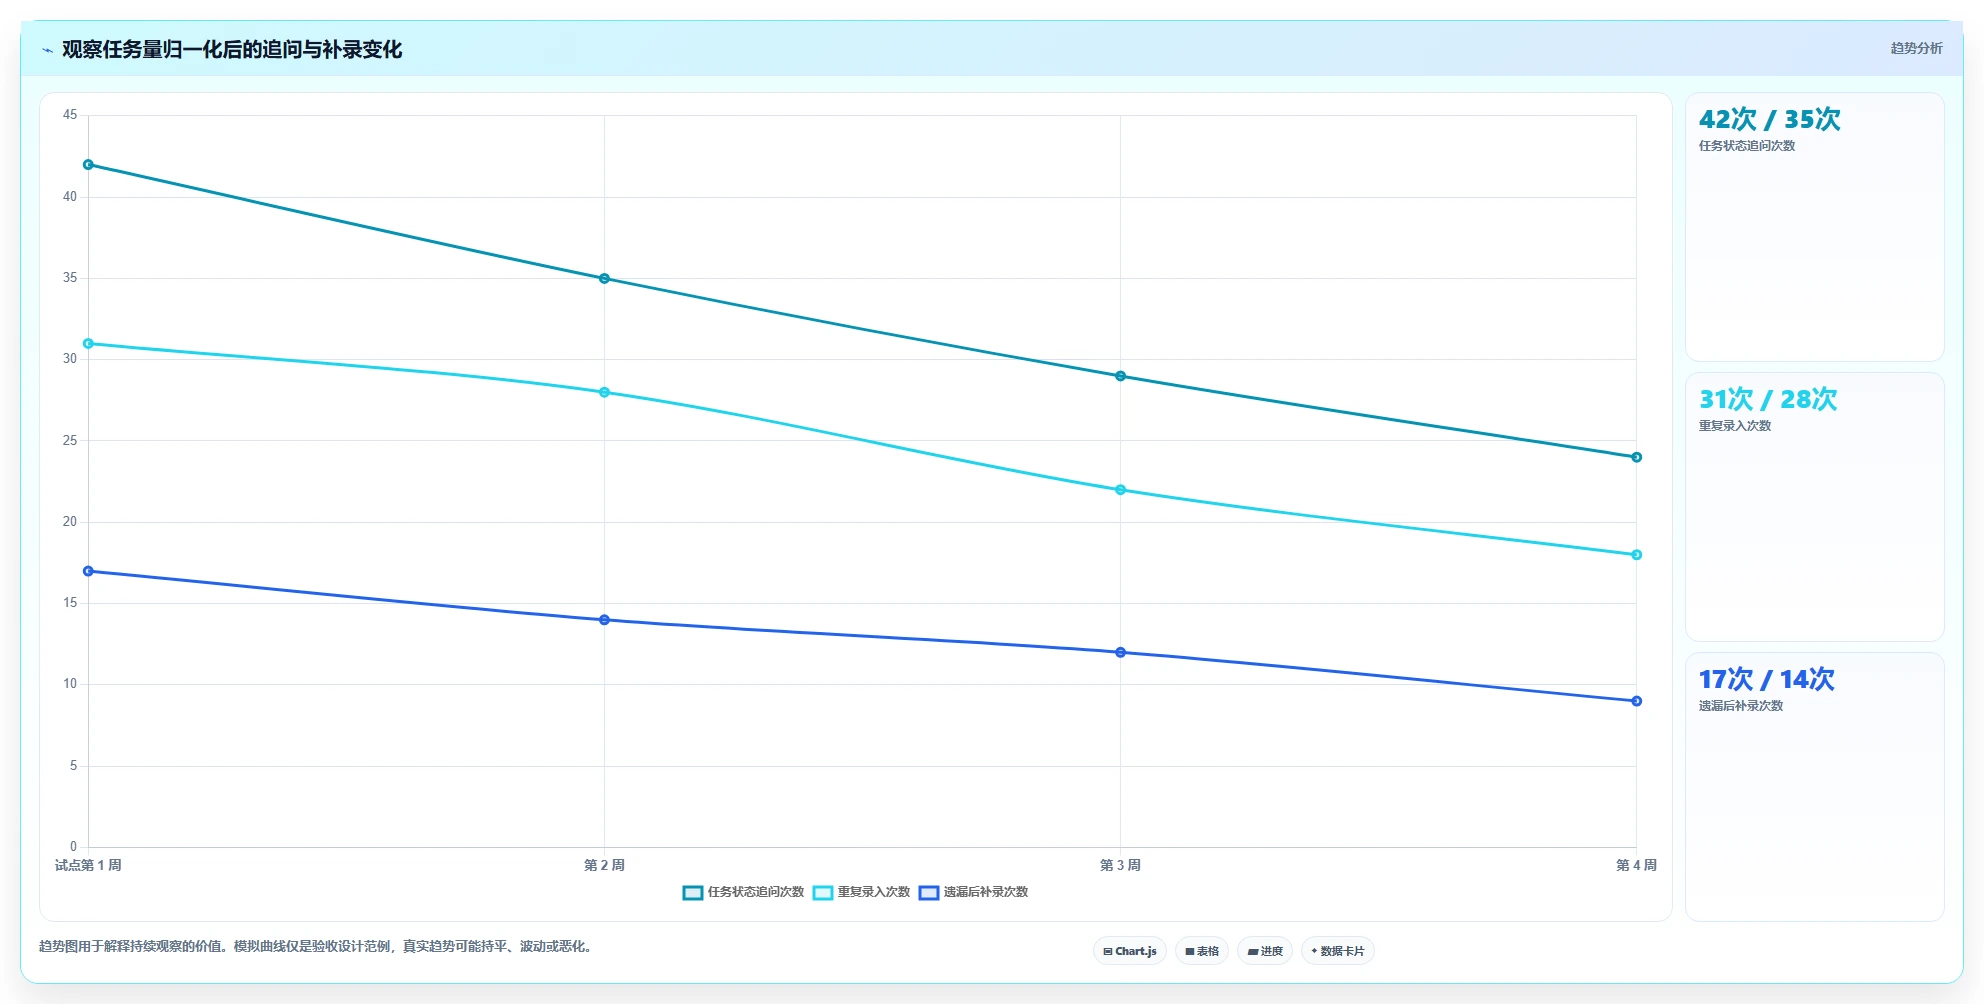Click the y-axis tick label 15
This screenshot has width=1984, height=1004.
click(70, 603)
